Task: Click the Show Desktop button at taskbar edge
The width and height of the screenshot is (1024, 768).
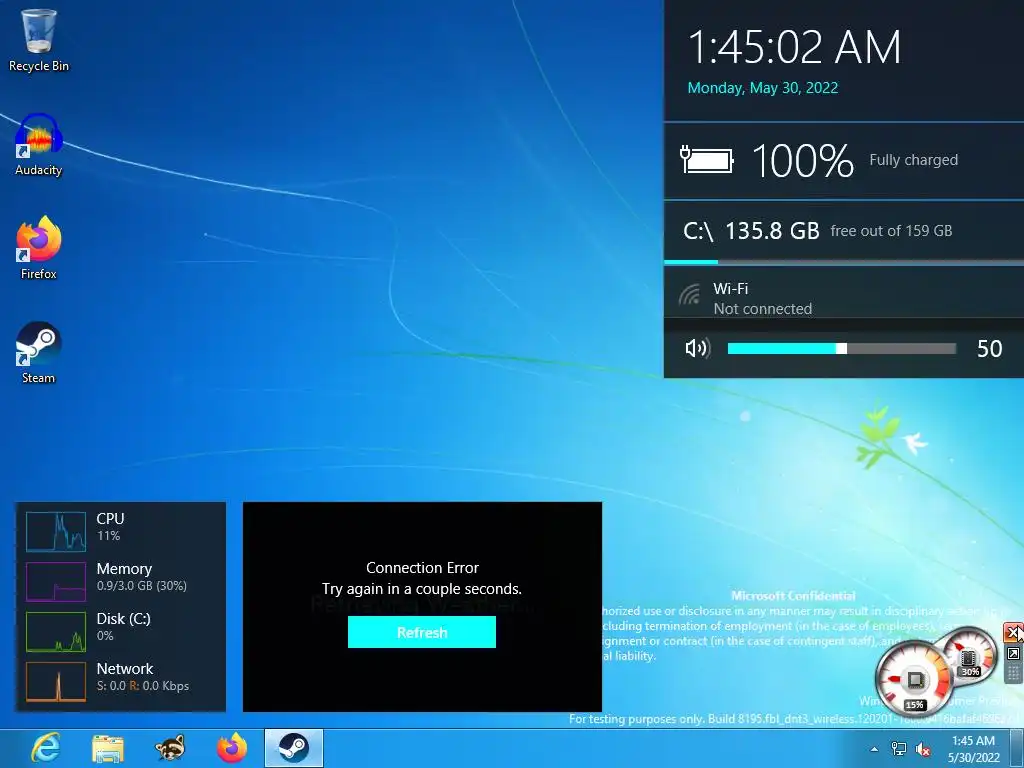Action: coord(1017,748)
